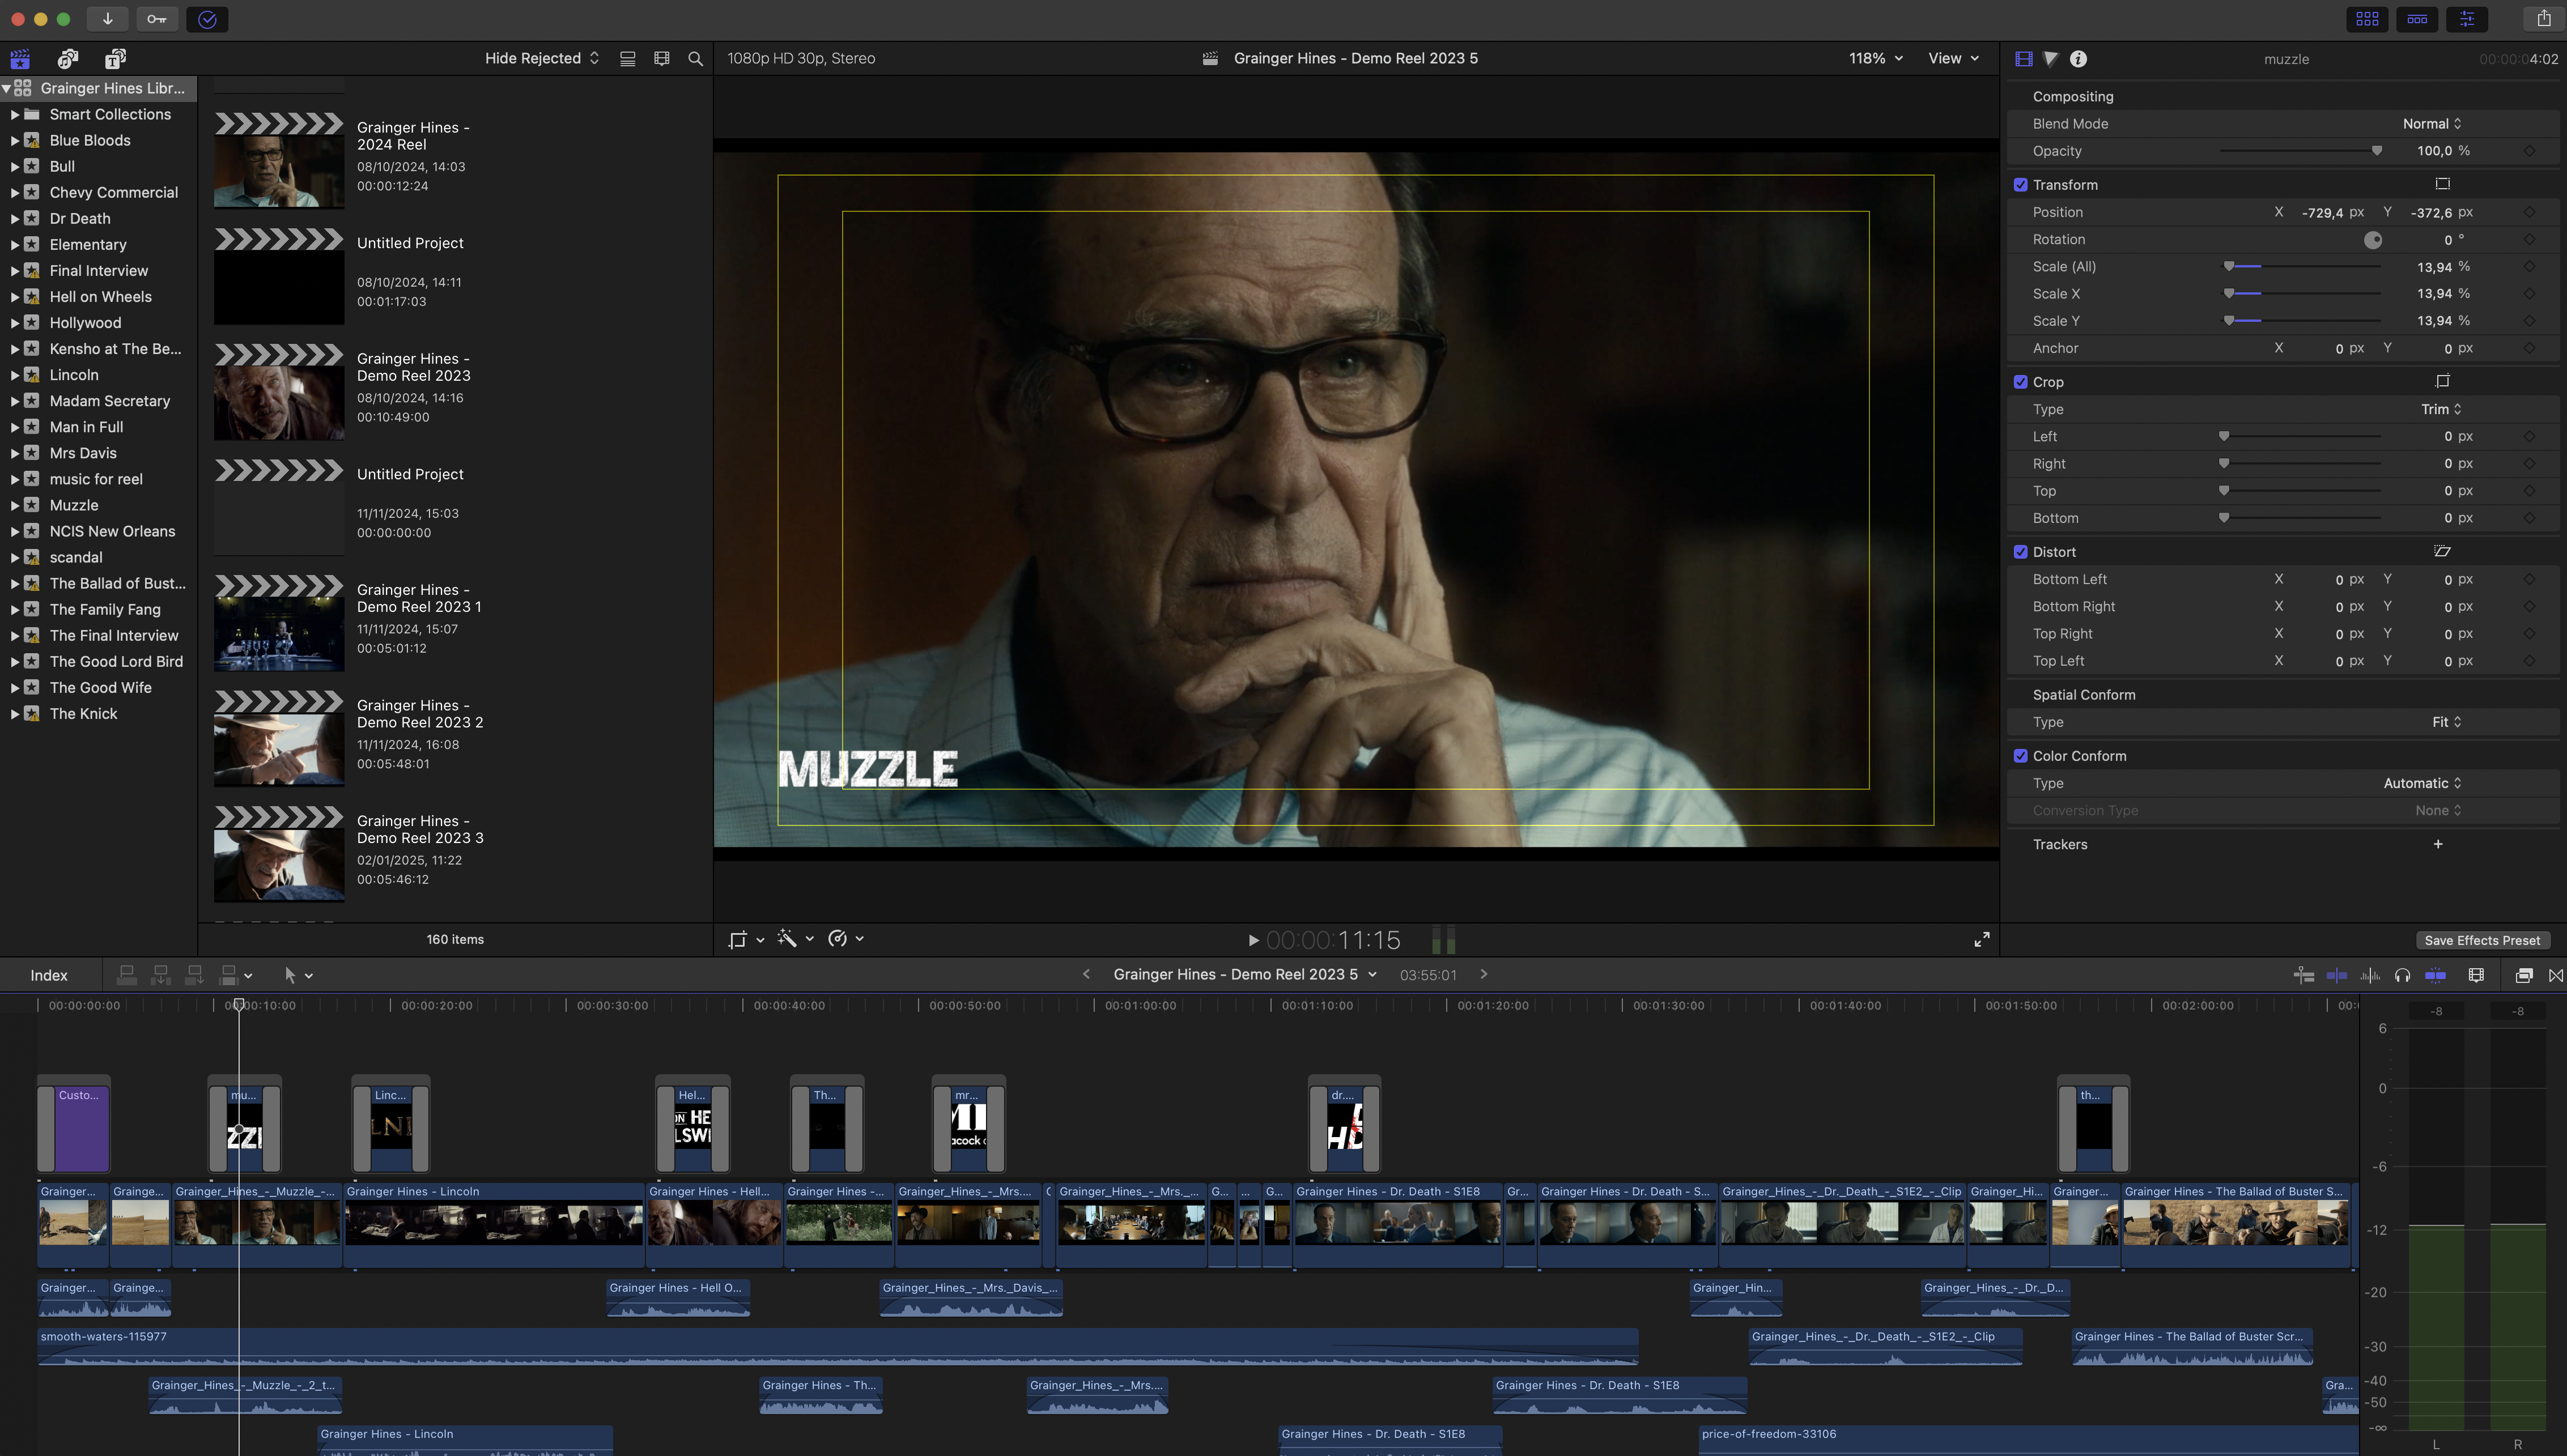Viewport: 2567px width, 1456px height.
Task: Add a tracker with the plus button
Action: [x=2438, y=844]
